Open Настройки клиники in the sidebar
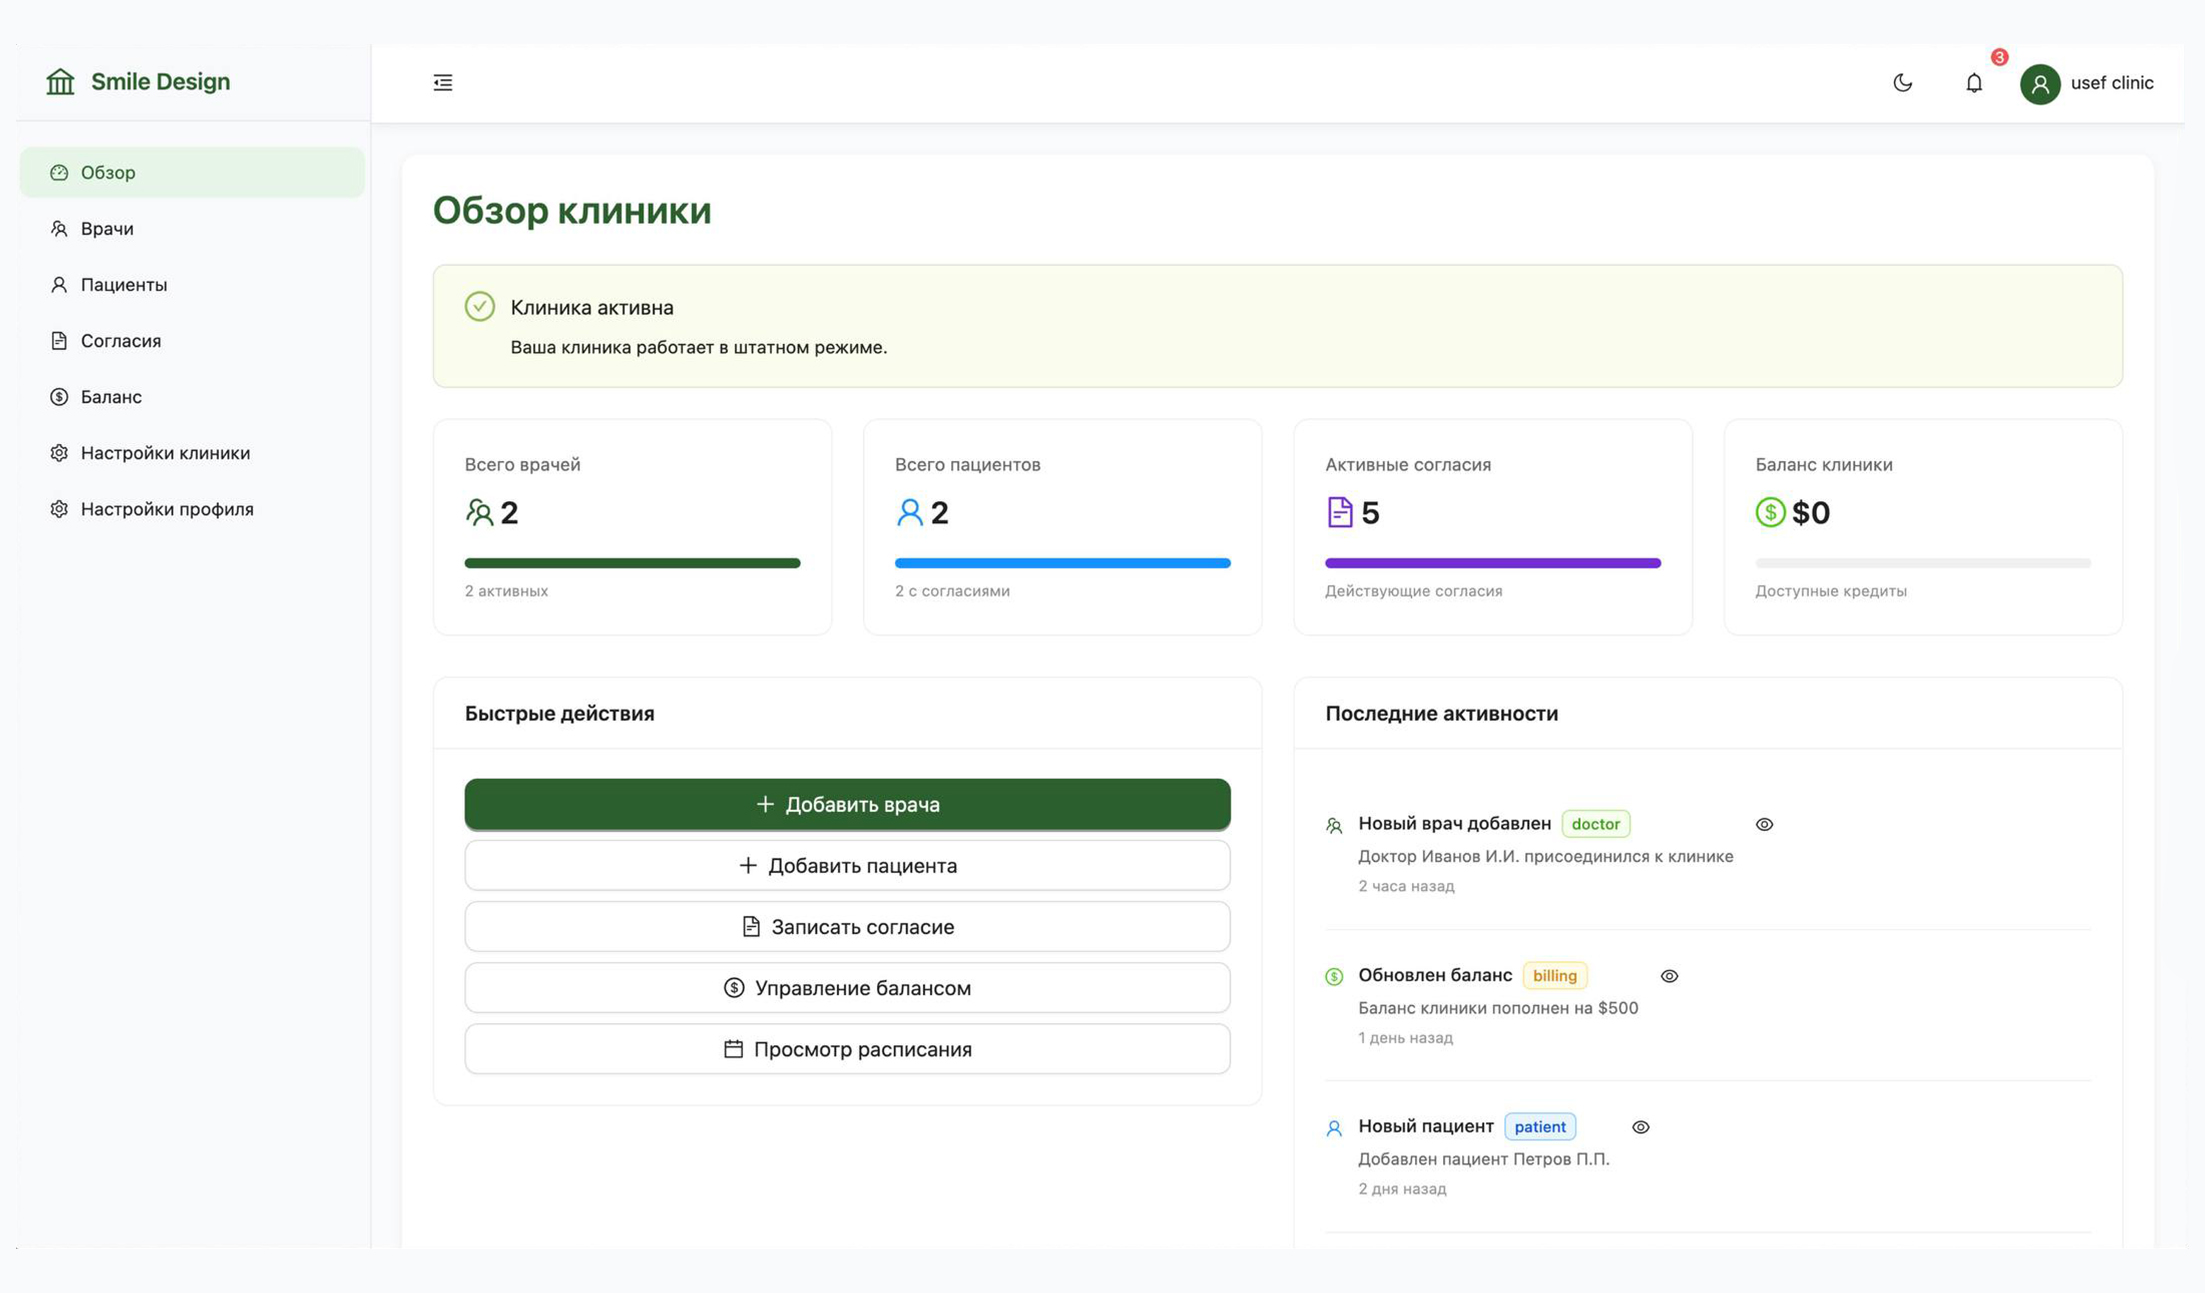Screen dimensions: 2205x1293 coord(165,453)
